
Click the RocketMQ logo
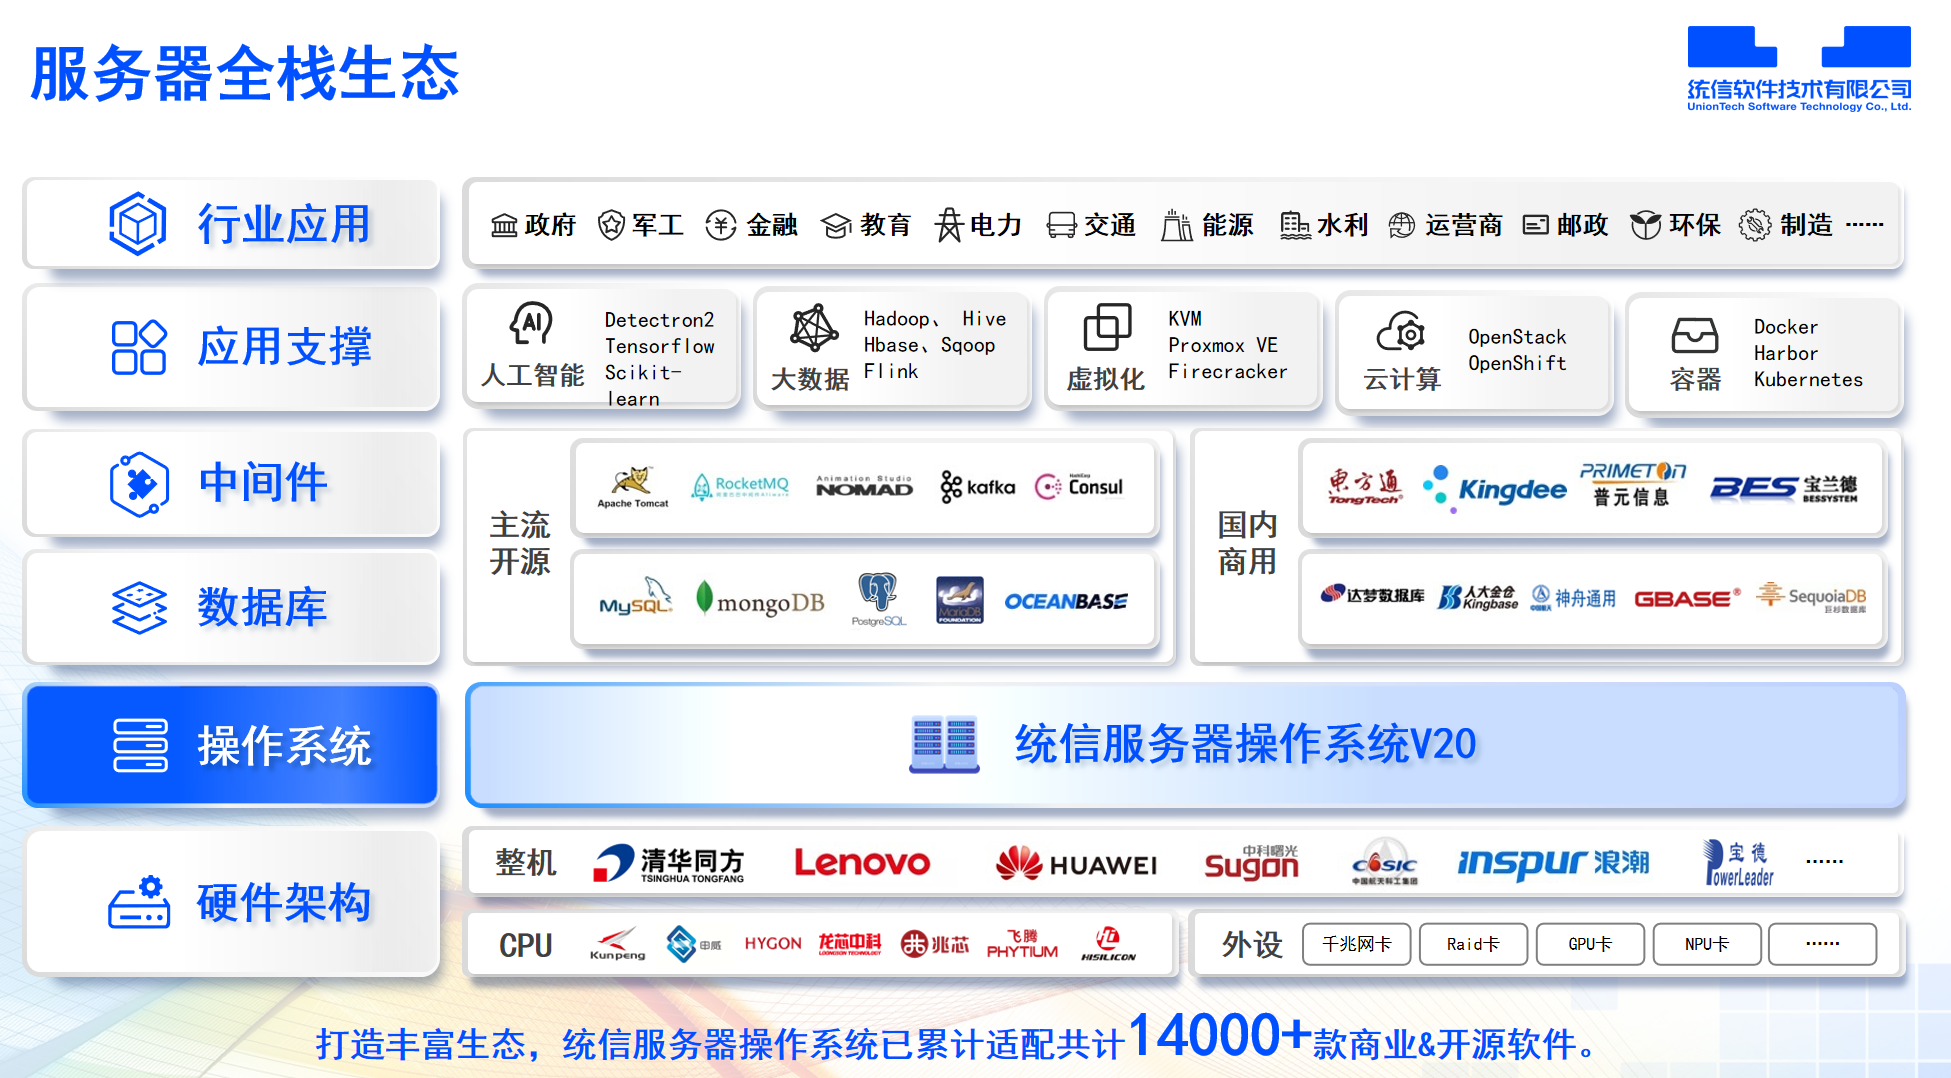(741, 487)
